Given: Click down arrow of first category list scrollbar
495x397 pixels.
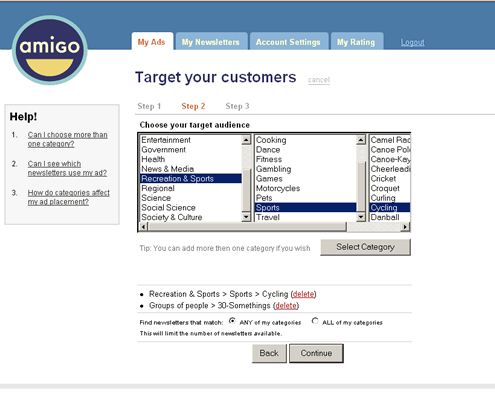Looking at the screenshot, I should point(246,217).
